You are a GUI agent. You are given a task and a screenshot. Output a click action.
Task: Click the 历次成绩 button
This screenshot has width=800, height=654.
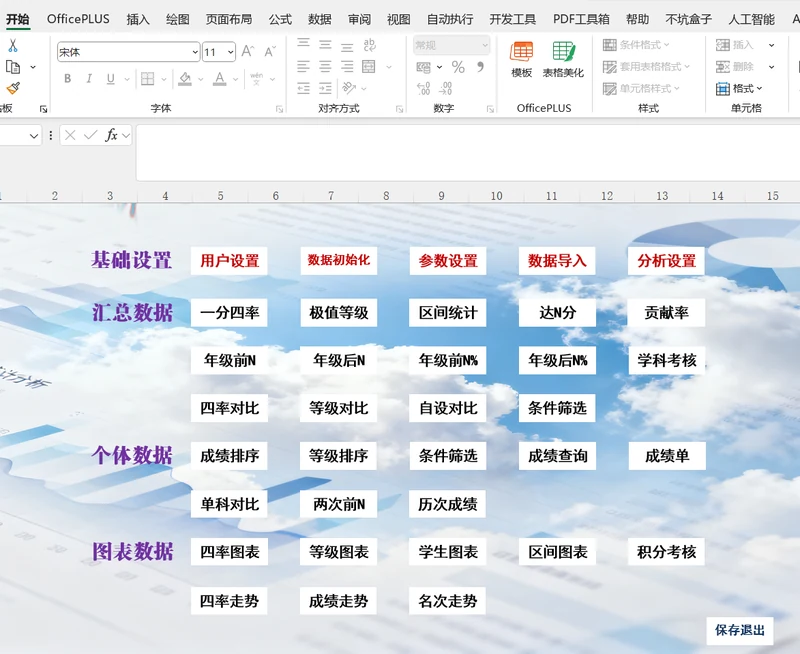tap(447, 504)
